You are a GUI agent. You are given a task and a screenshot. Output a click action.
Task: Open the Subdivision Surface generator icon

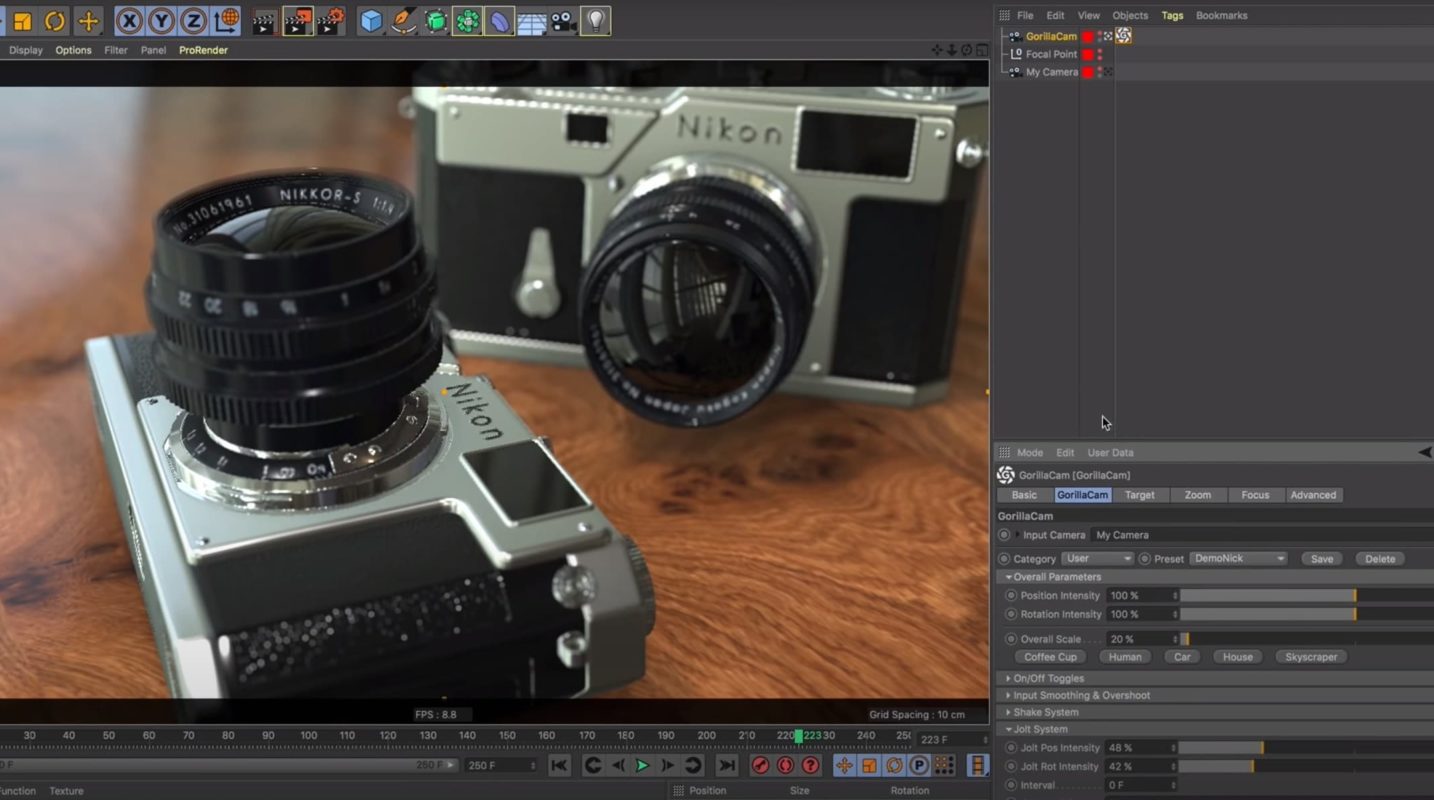[x=435, y=21]
